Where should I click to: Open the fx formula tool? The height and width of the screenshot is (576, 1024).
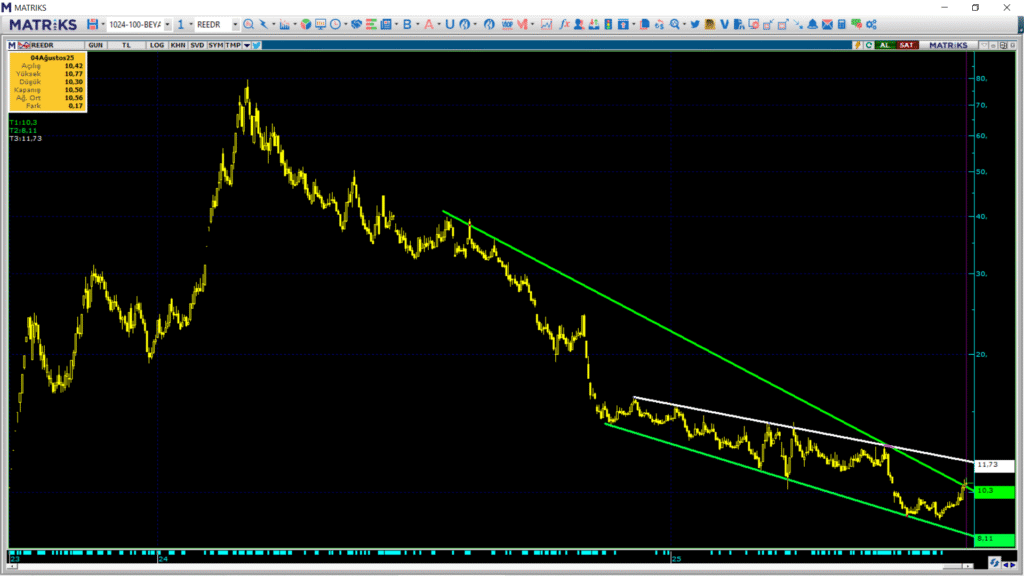[x=565, y=24]
